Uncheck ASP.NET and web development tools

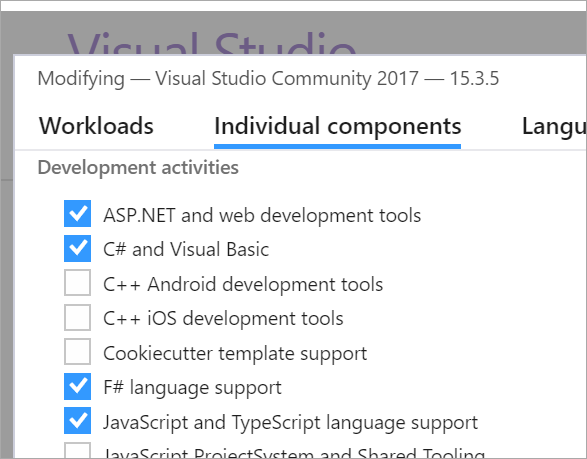pyautogui.click(x=77, y=213)
